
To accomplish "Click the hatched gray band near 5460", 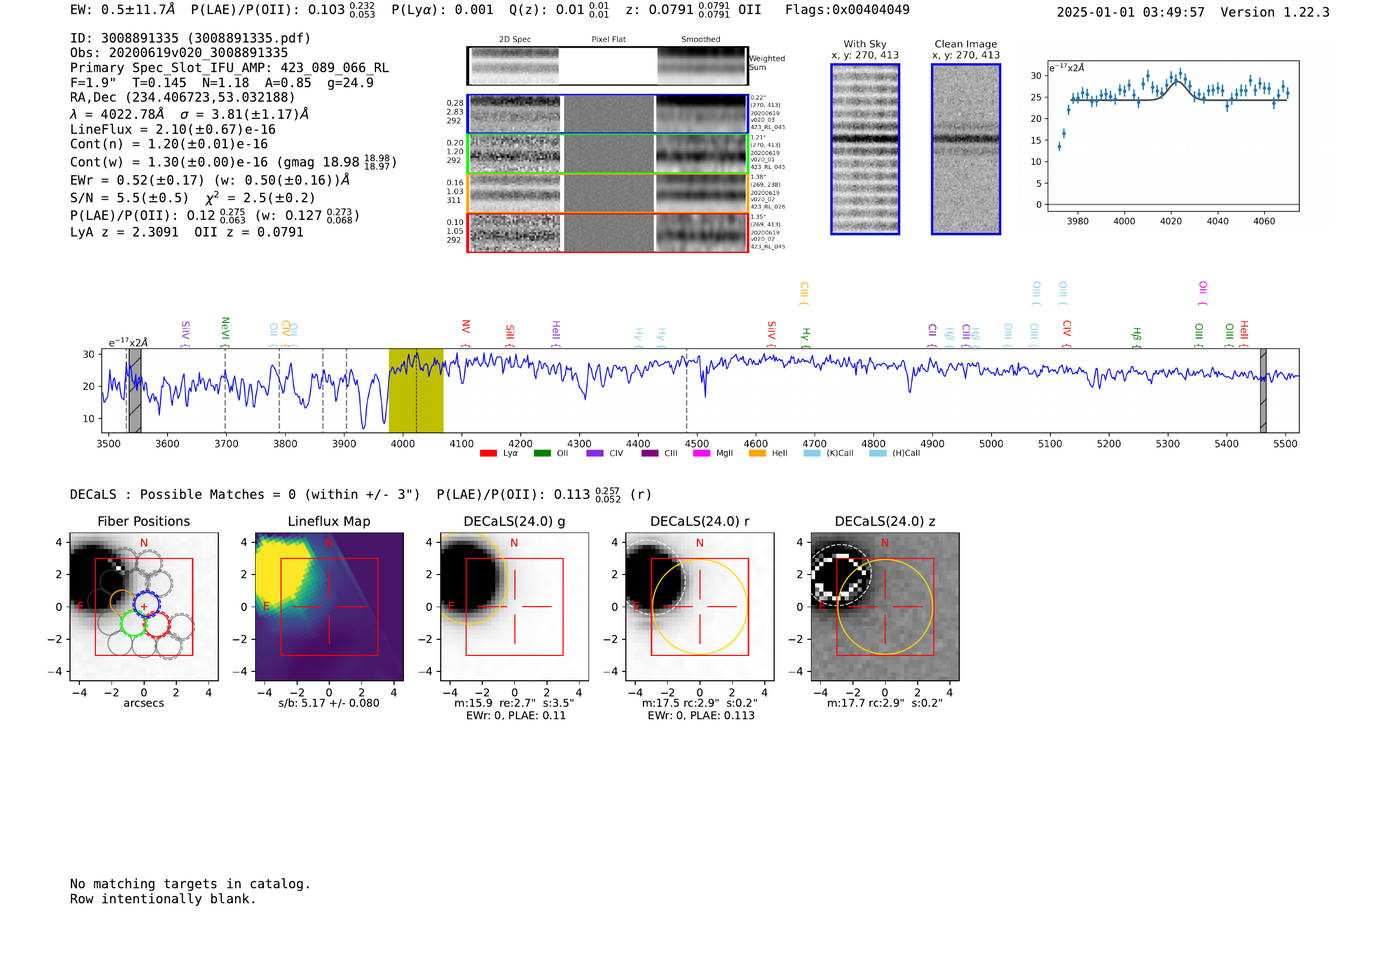I will tap(1263, 390).
